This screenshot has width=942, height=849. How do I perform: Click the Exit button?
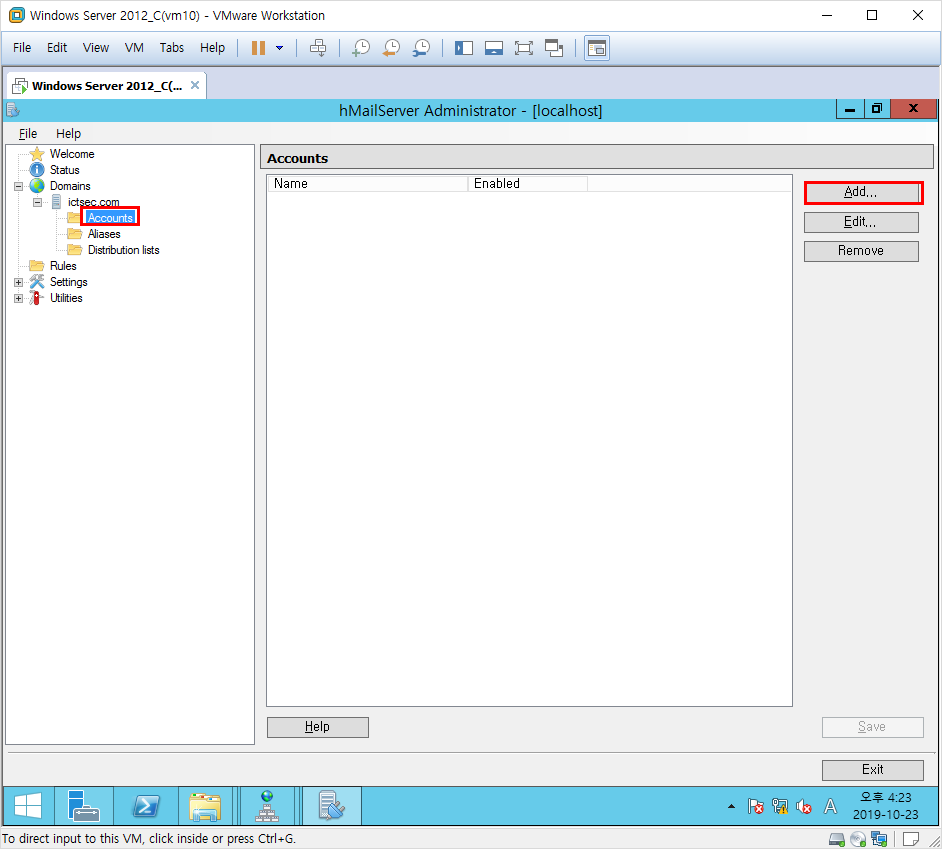tap(872, 770)
